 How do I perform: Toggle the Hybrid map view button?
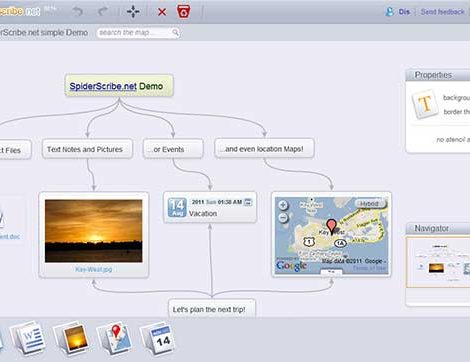[x=369, y=203]
